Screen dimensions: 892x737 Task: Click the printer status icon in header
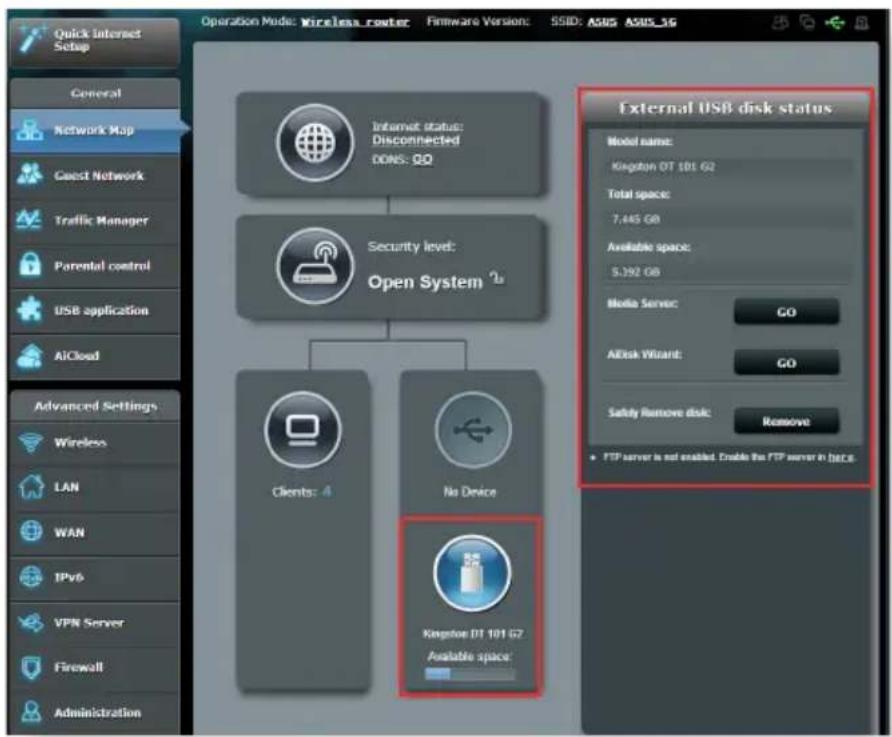[x=862, y=23]
